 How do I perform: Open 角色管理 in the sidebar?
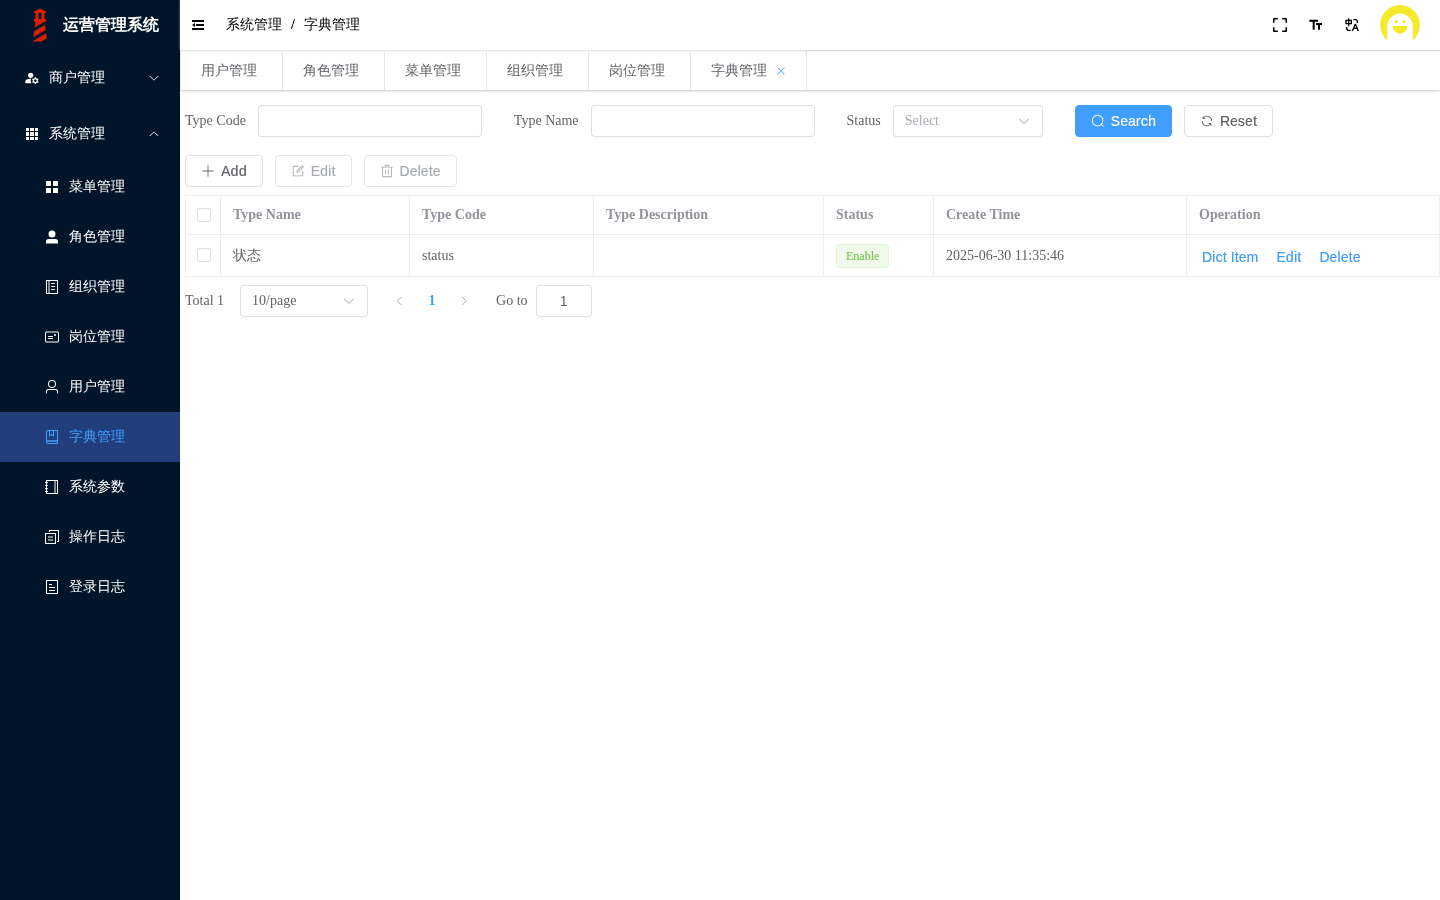(90, 237)
